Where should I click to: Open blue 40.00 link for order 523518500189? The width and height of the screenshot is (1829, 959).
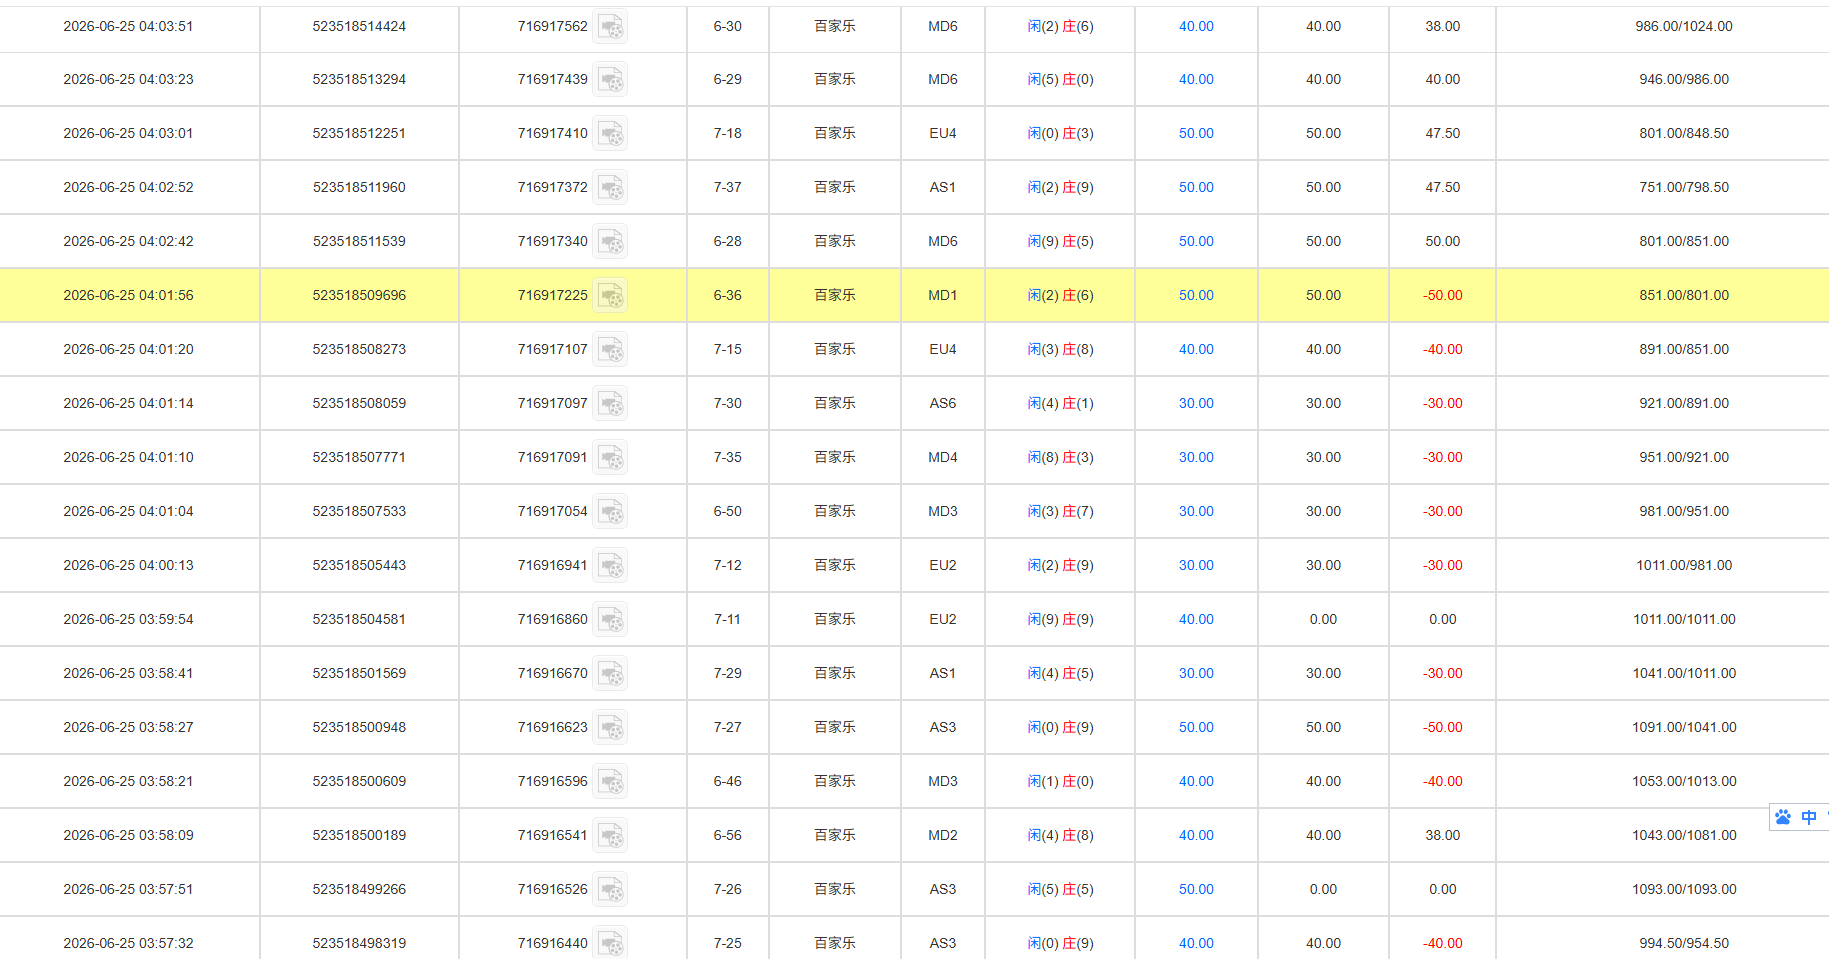tap(1196, 835)
